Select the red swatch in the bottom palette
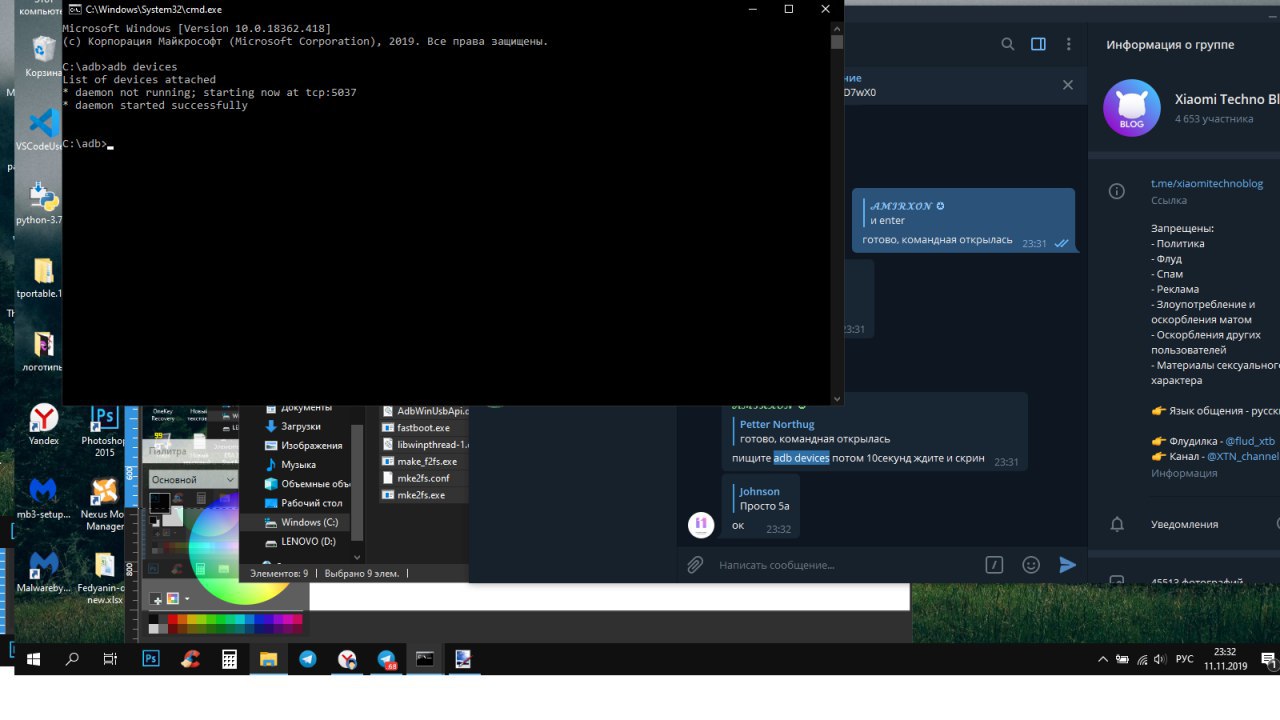Image resolution: width=1280 pixels, height=720 pixels. (174, 620)
